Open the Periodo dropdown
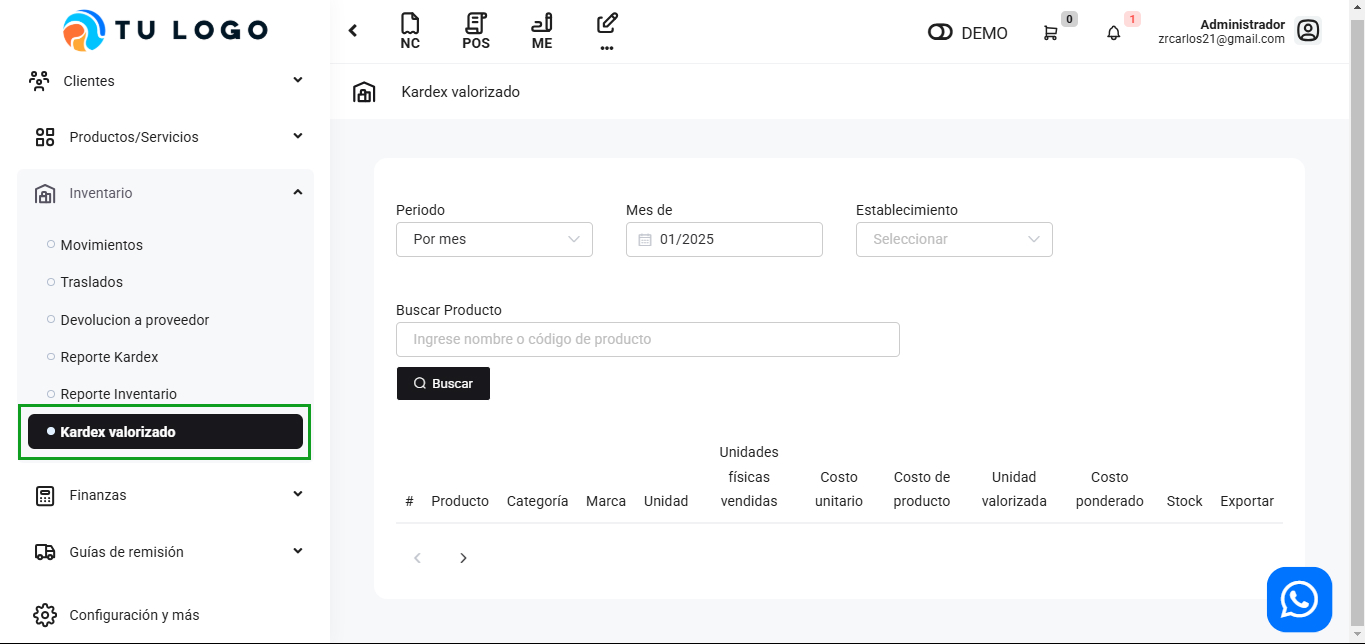 click(x=494, y=239)
